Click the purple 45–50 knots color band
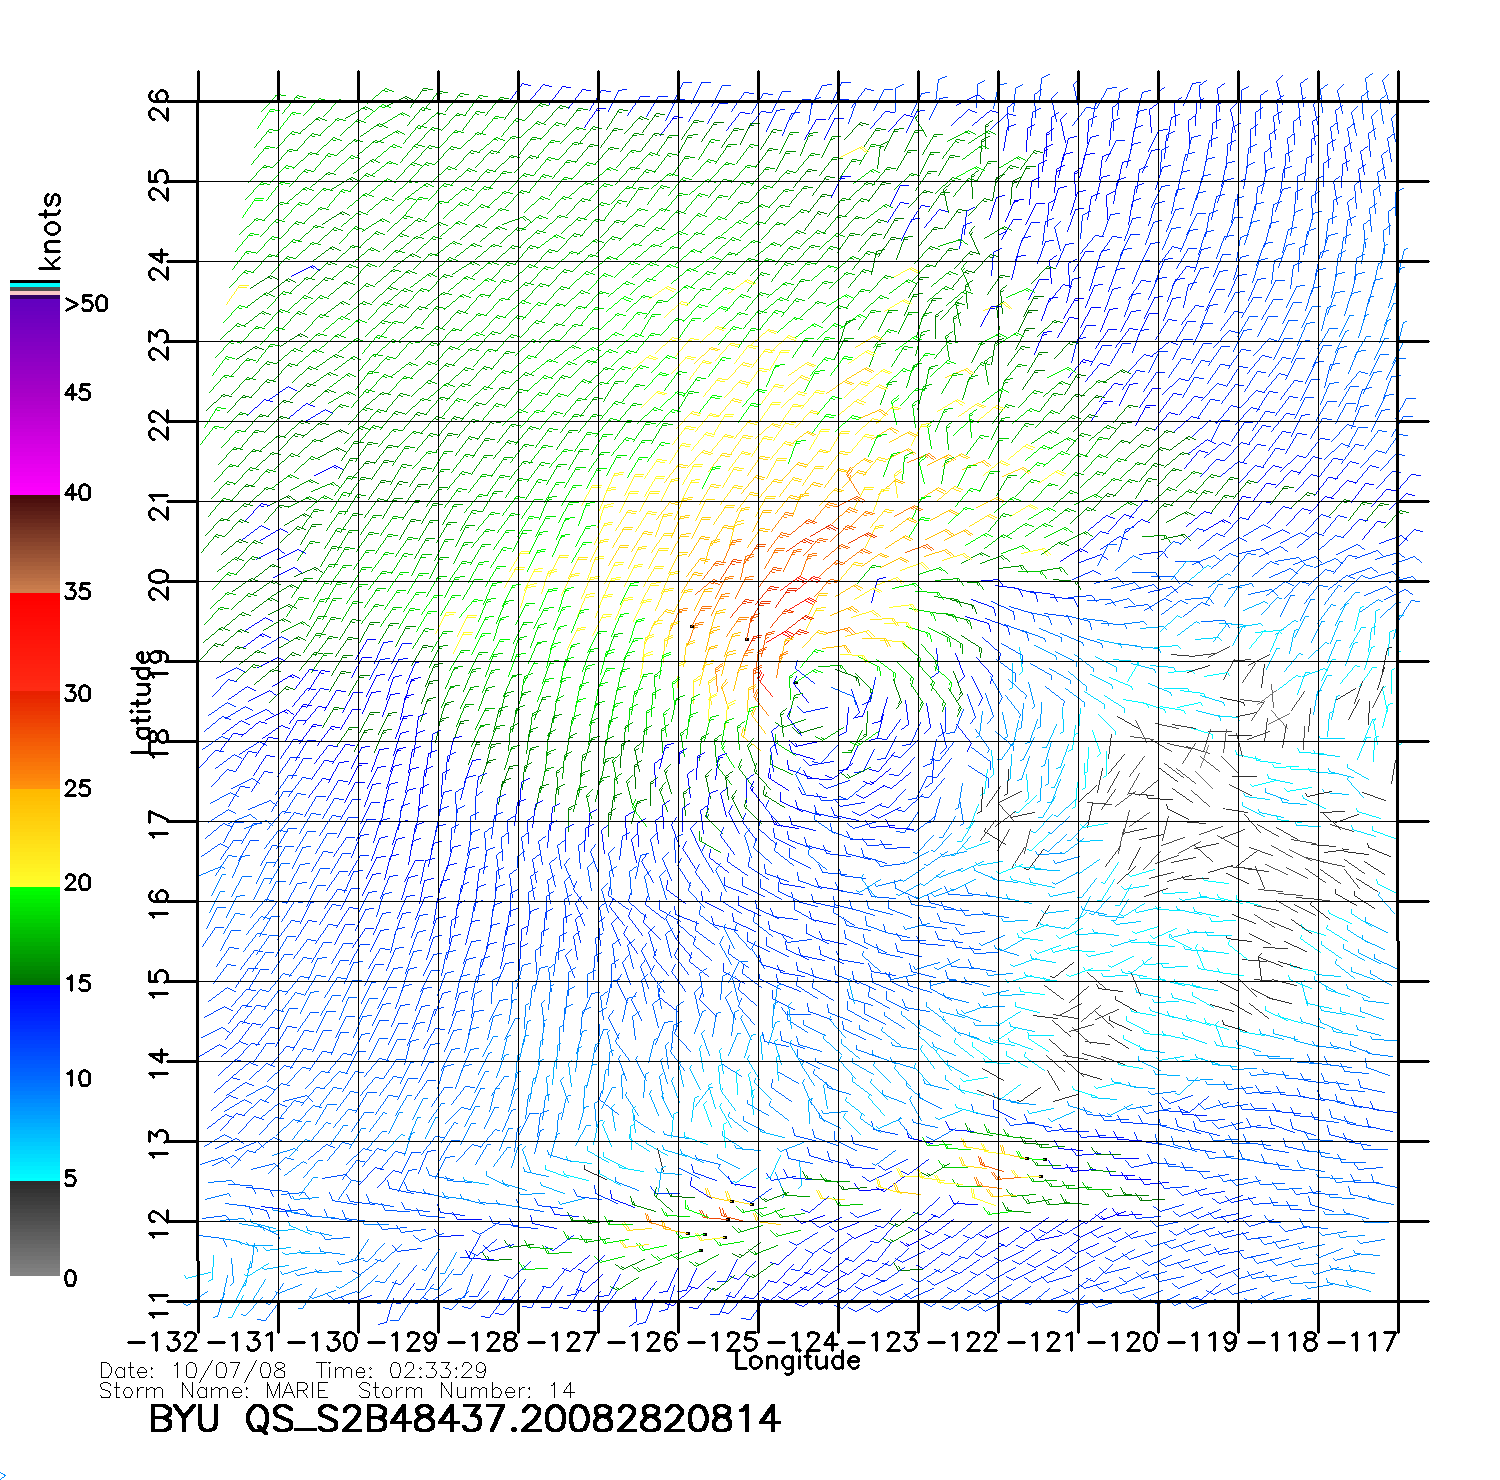The image size is (1500, 1480). [x=34, y=346]
